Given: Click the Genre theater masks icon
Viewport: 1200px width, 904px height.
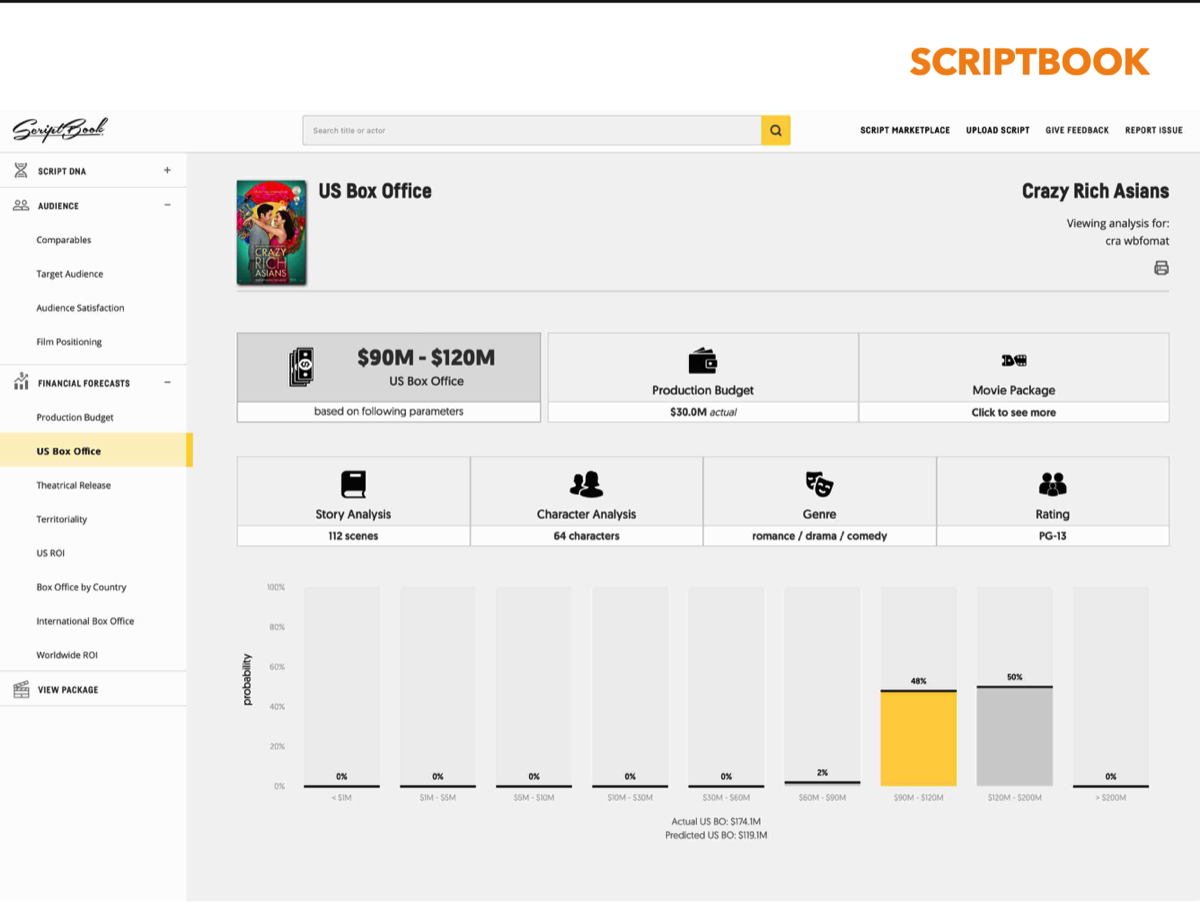Looking at the screenshot, I should tap(819, 485).
